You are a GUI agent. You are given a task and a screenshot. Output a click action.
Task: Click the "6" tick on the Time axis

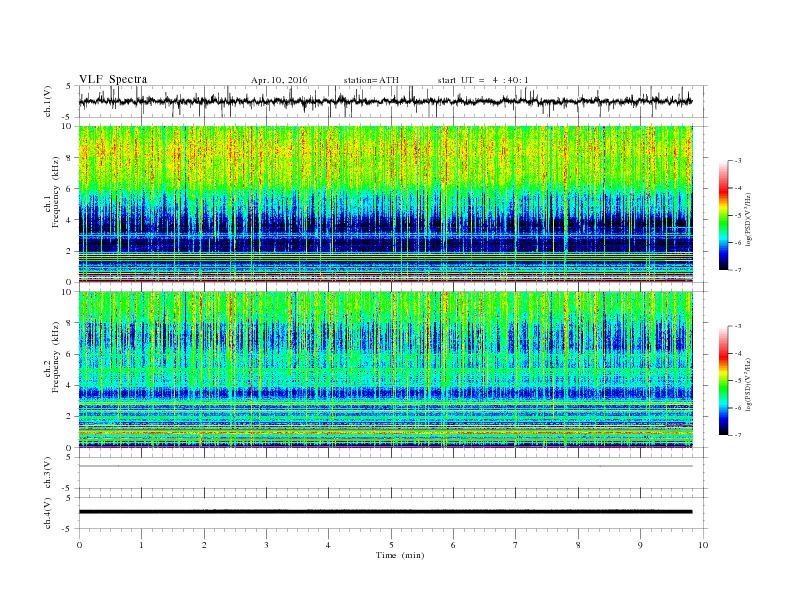(453, 545)
